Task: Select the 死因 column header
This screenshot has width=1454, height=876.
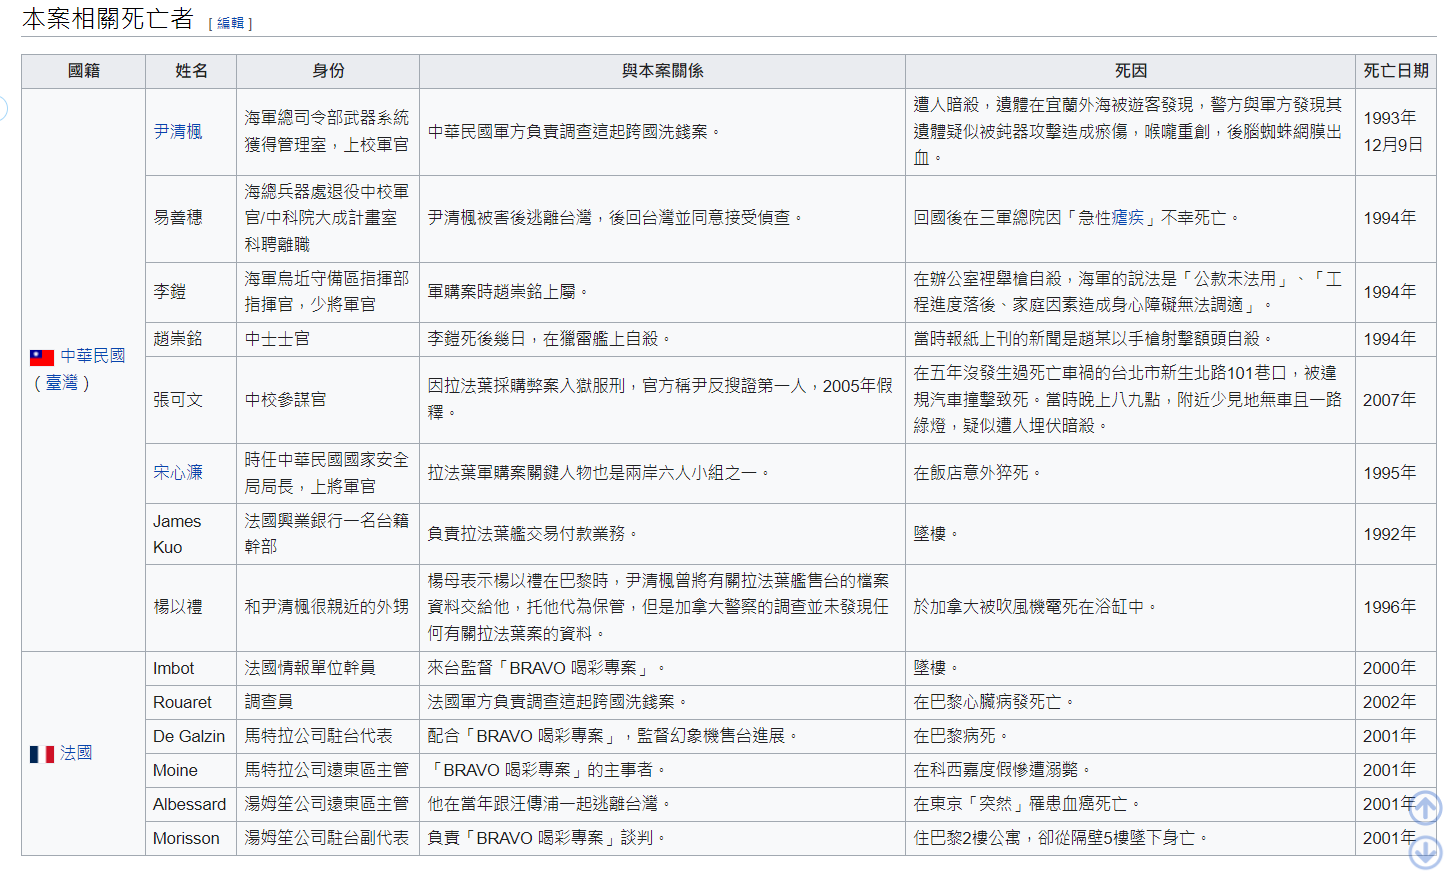Action: click(1131, 71)
